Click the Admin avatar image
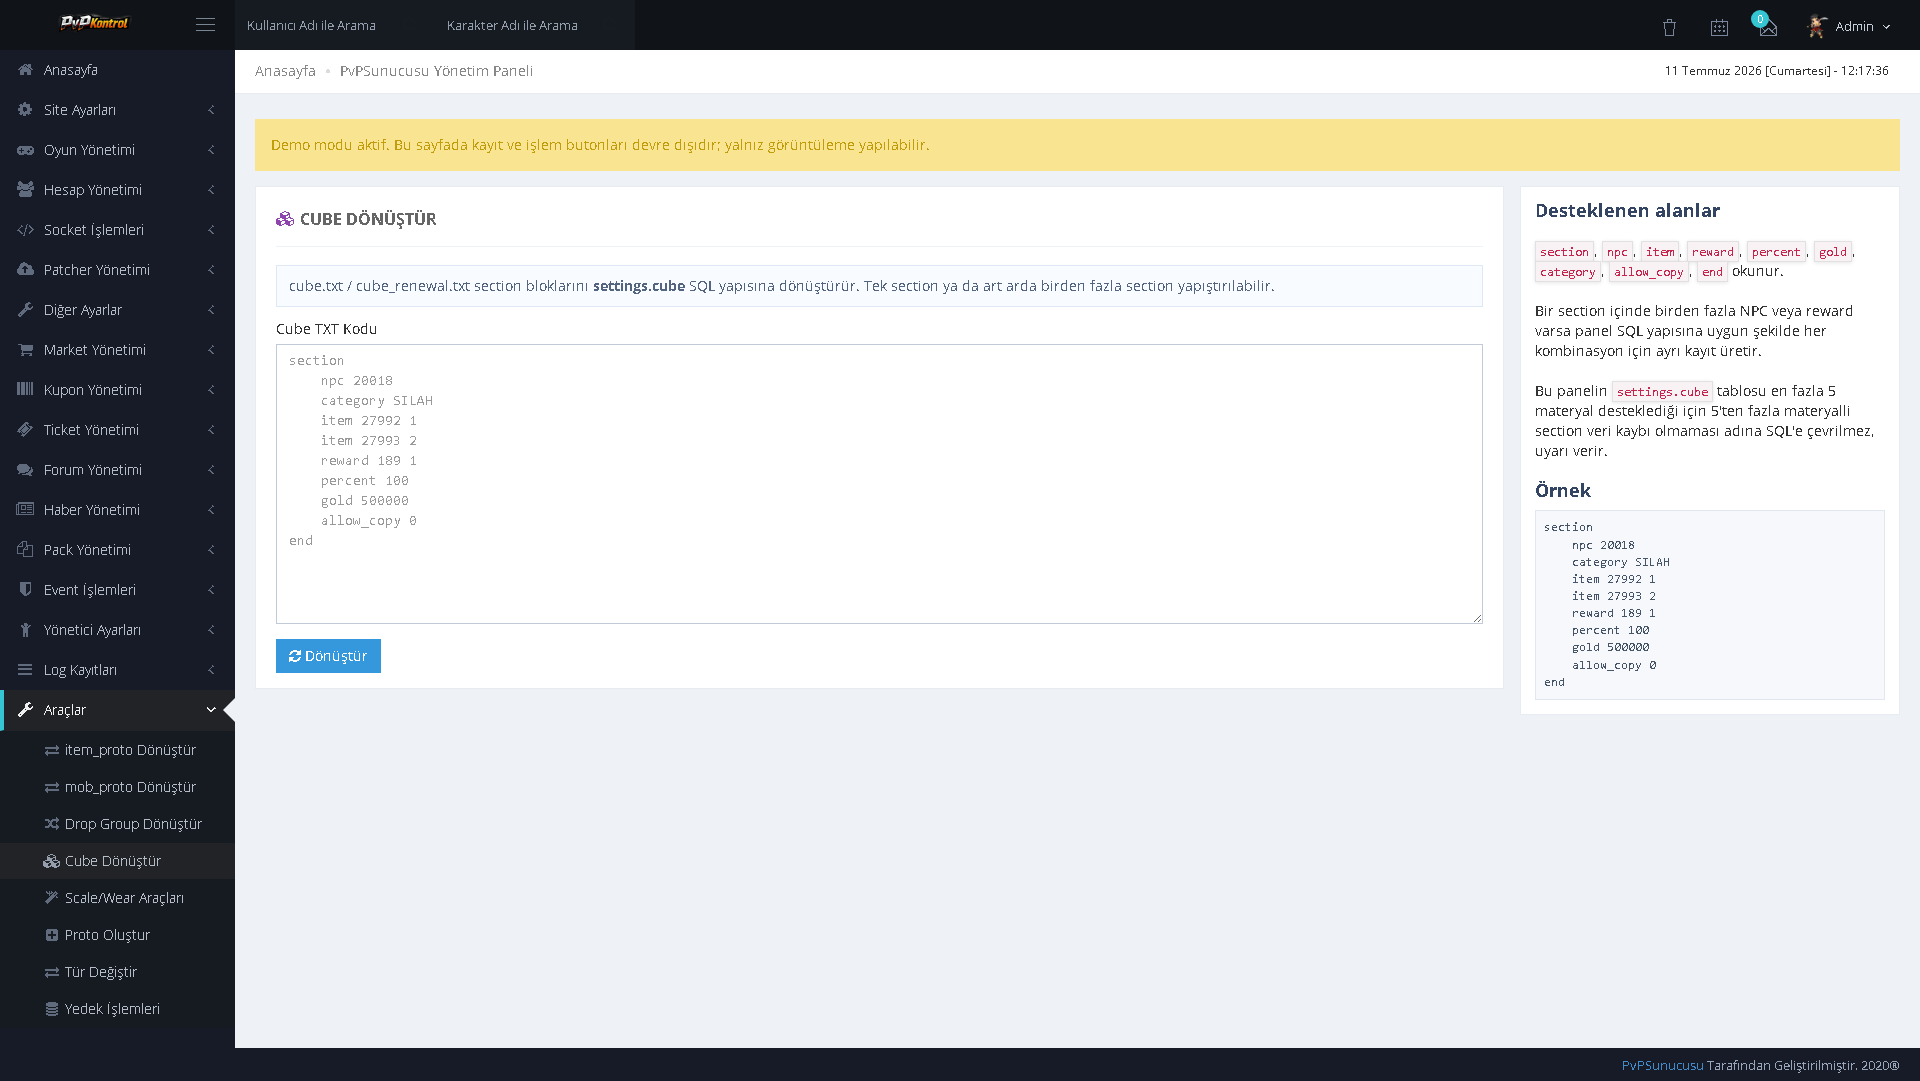1920x1081 pixels. [x=1817, y=26]
